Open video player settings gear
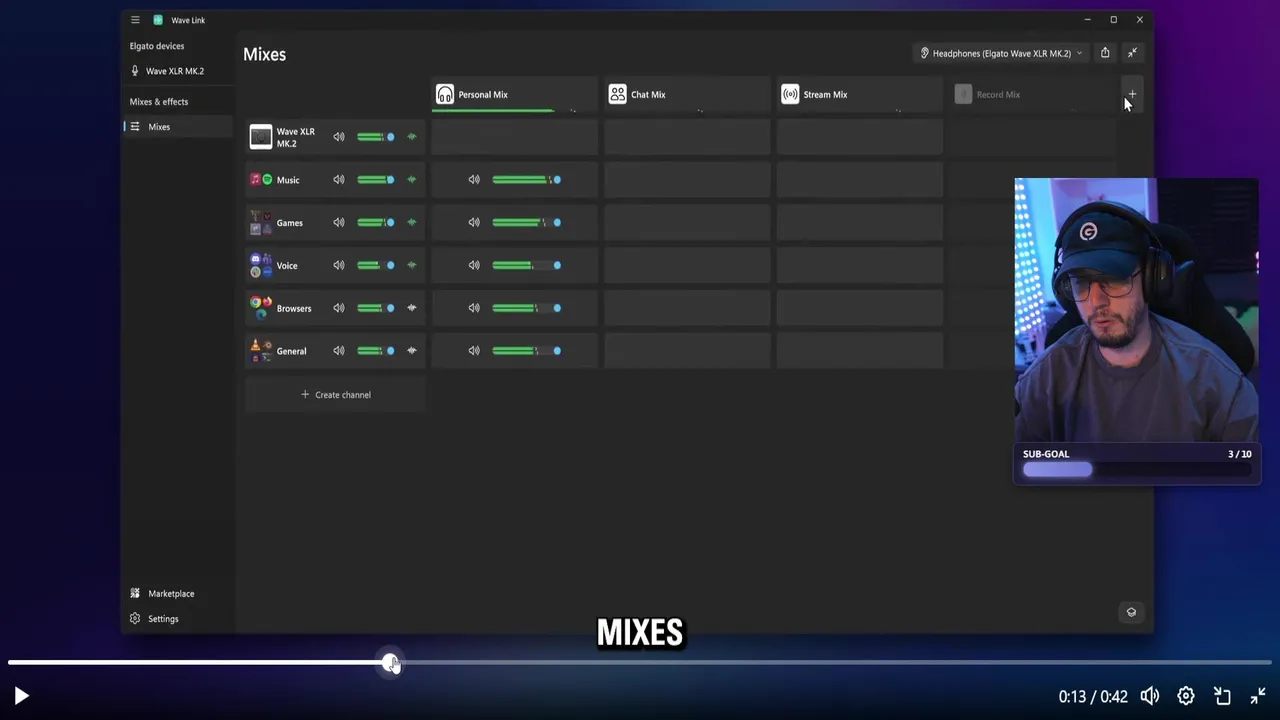This screenshot has height=720, width=1280. point(1186,696)
